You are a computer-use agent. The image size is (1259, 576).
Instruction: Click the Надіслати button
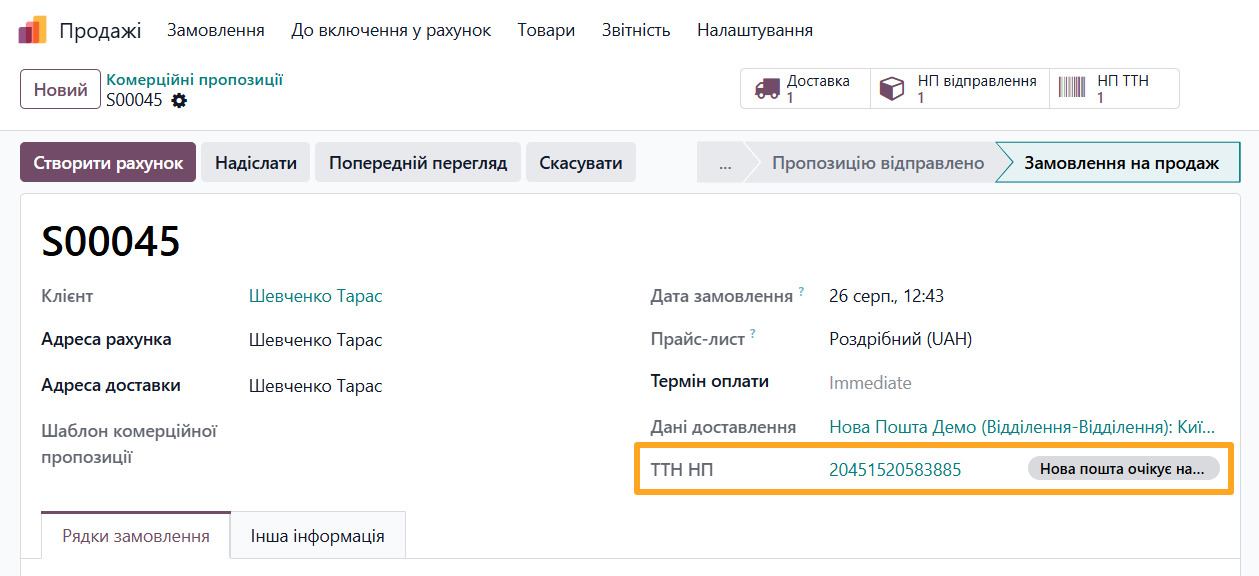click(256, 162)
